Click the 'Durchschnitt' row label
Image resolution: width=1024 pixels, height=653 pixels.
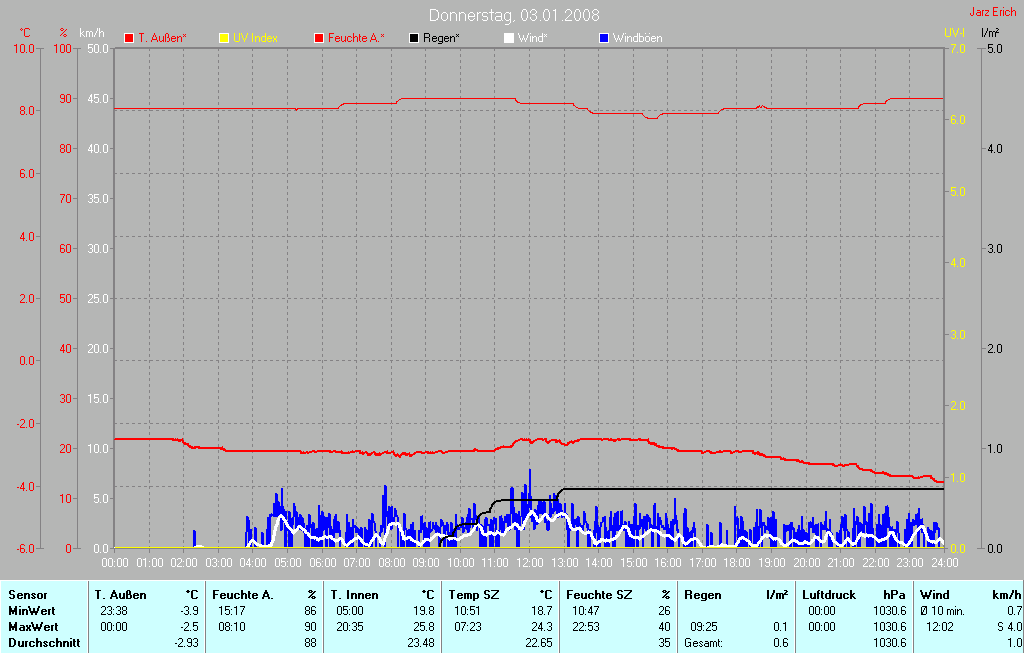pos(44,643)
